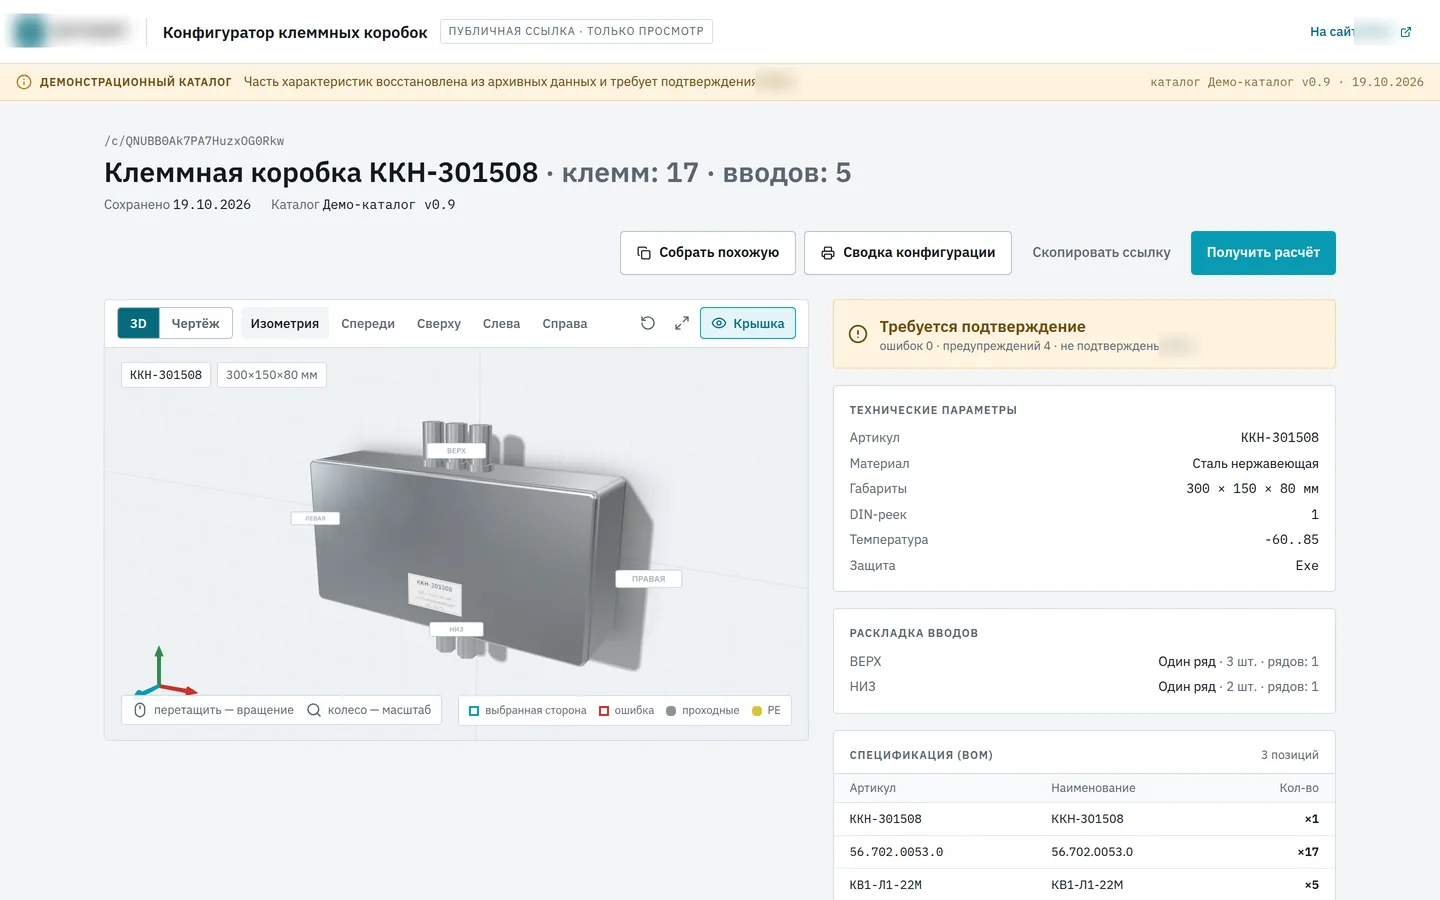Click the warning icon in Требуется подтверждение

pos(858,334)
